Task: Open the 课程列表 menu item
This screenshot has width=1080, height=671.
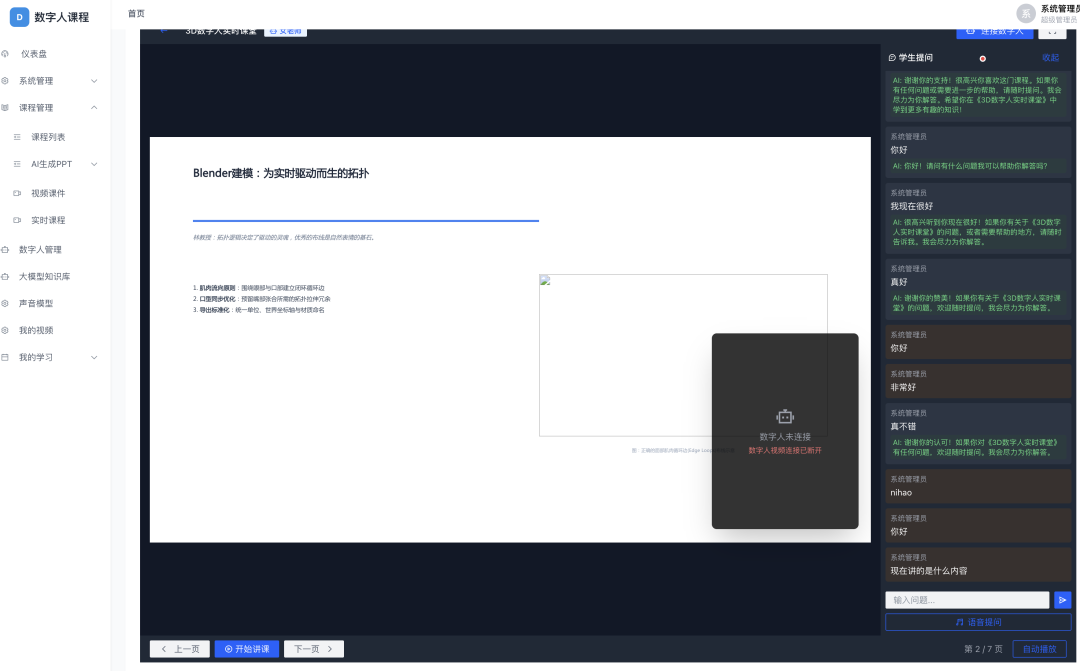Action: pos(48,137)
